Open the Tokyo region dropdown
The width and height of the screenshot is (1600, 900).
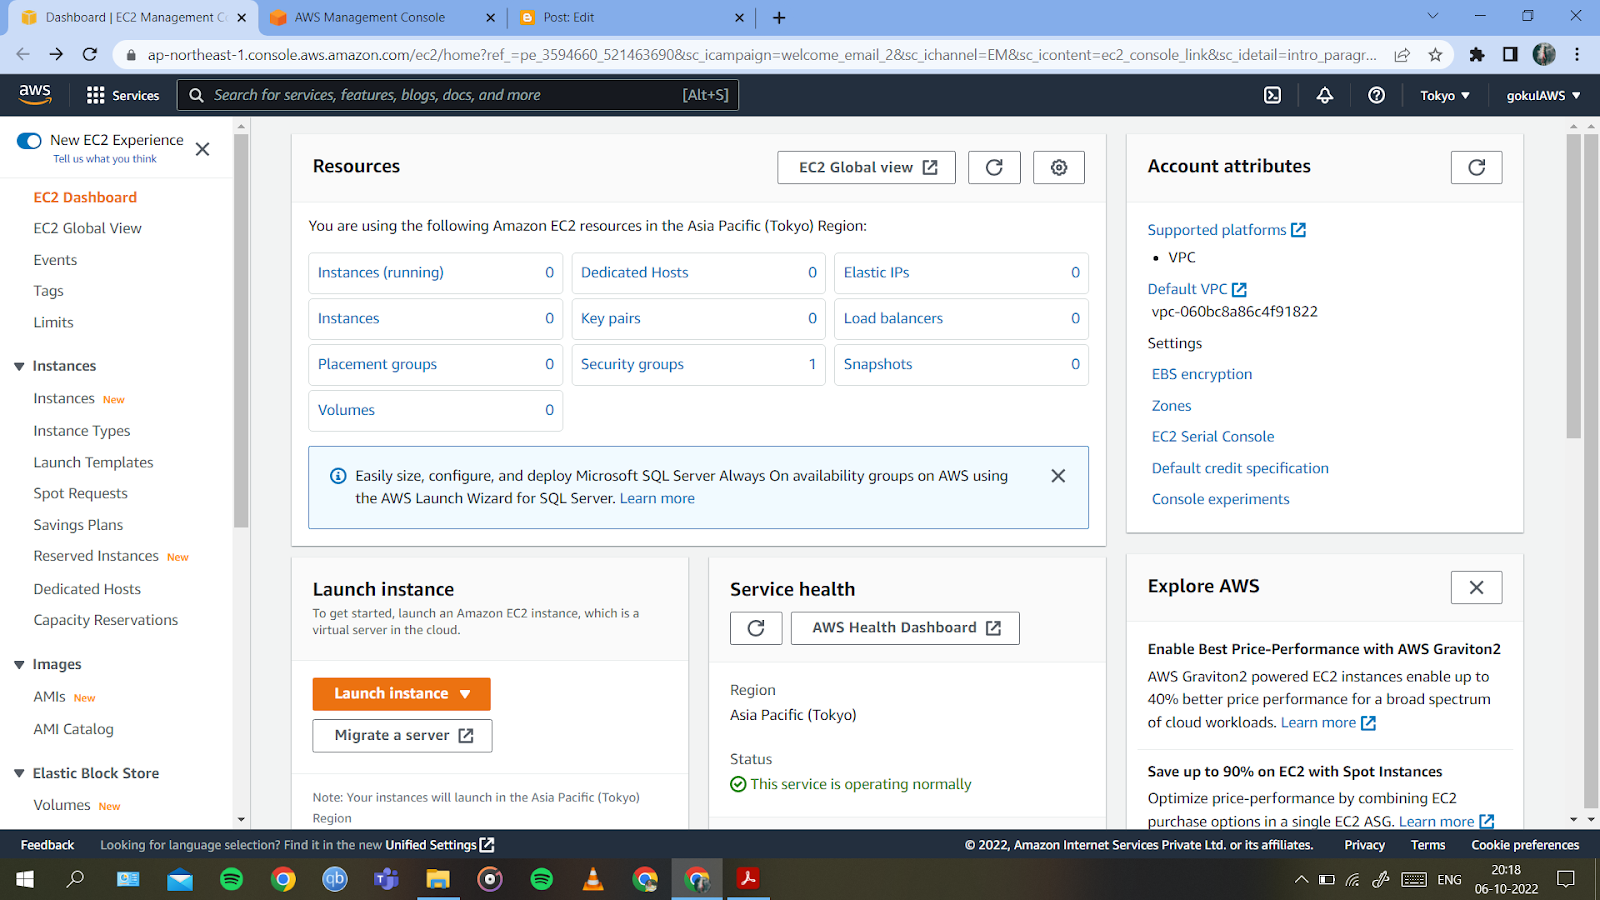(1445, 95)
